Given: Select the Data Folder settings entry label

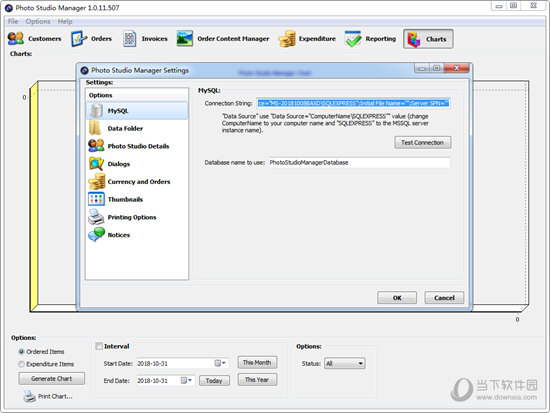Looking at the screenshot, I should click(x=125, y=128).
